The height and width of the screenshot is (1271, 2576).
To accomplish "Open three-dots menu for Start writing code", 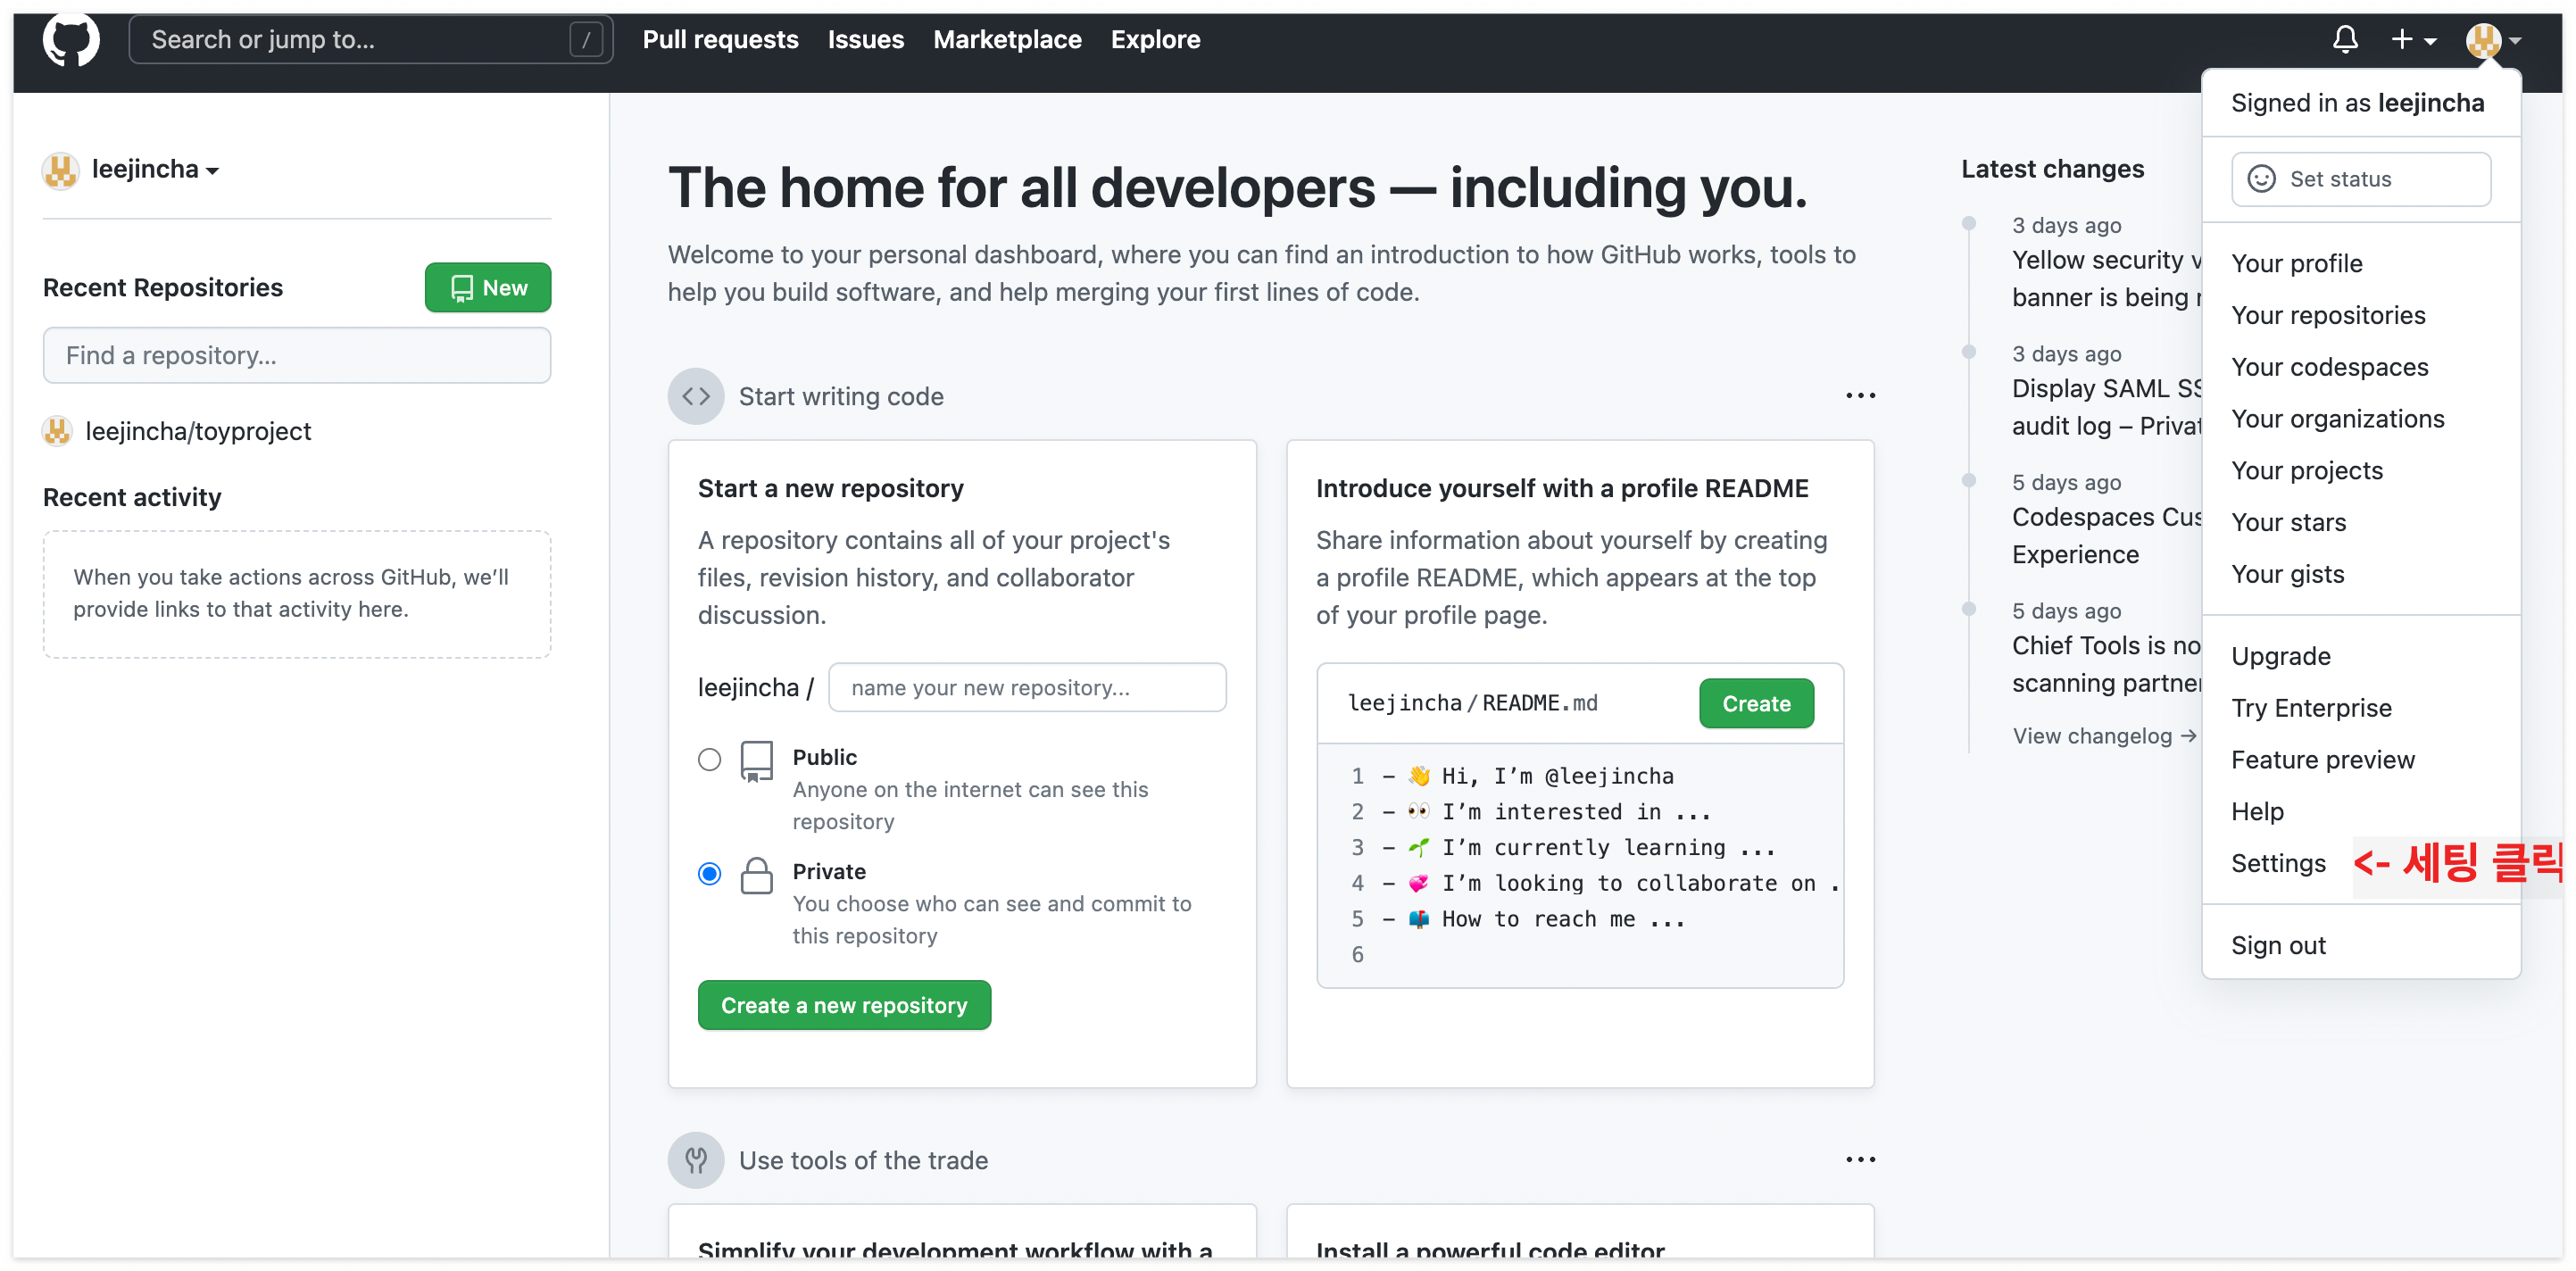I will pyautogui.click(x=1860, y=396).
